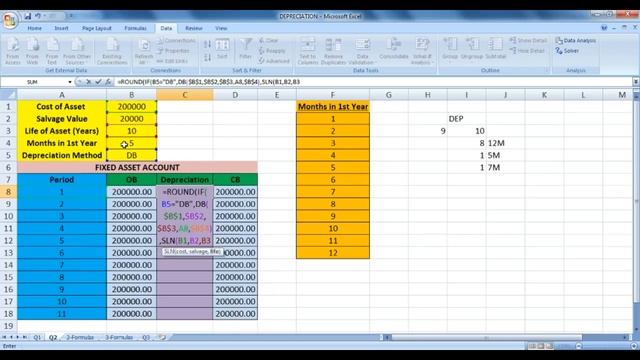Click Hide Detail in Outline

click(527, 51)
